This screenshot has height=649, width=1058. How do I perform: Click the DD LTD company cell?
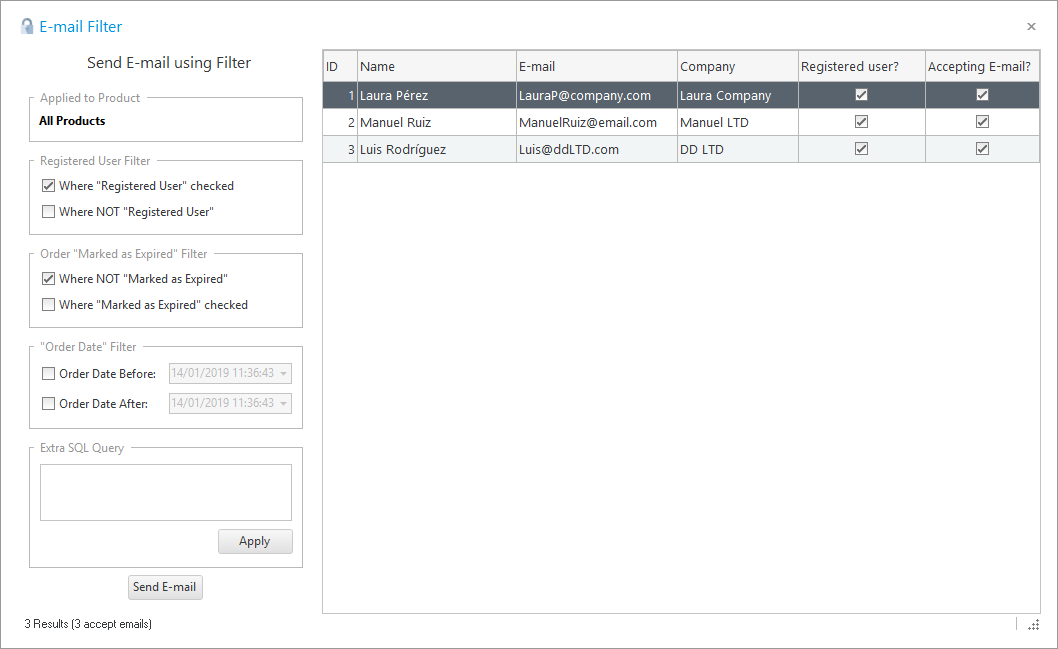click(x=738, y=149)
